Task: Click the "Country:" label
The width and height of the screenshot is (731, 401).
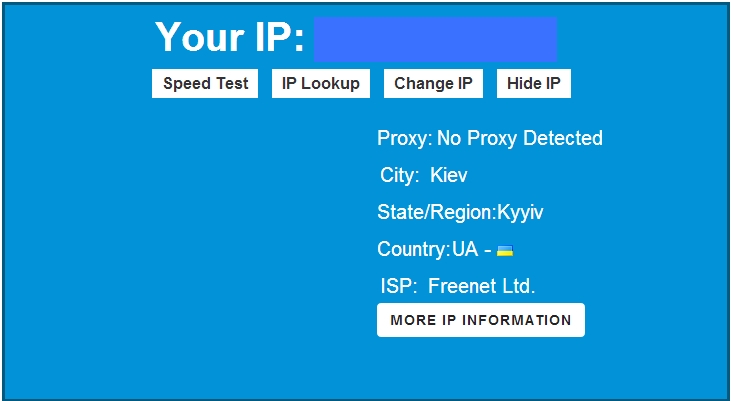Action: pos(414,249)
